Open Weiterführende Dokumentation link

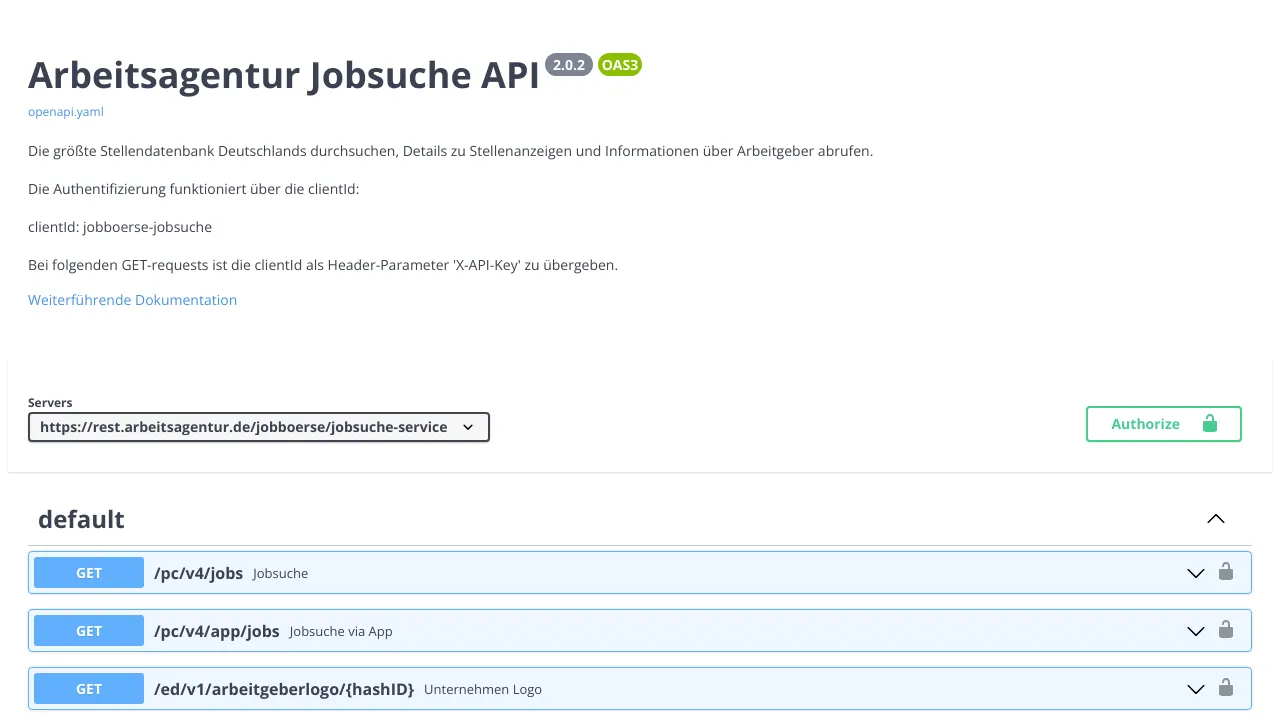[x=132, y=300]
